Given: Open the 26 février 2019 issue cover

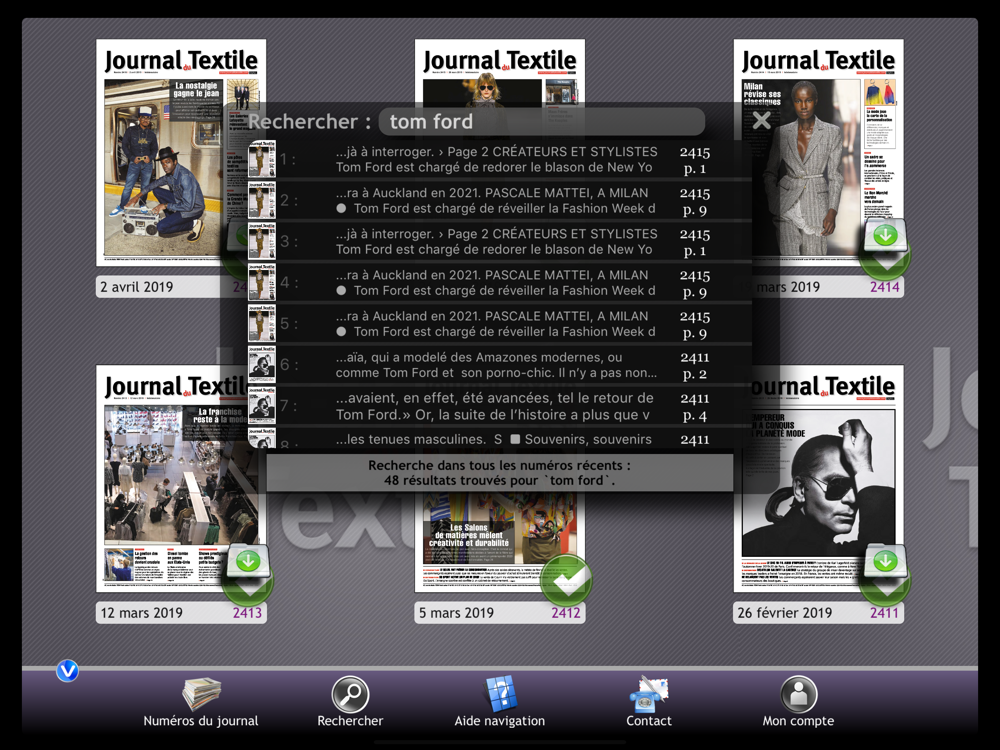Looking at the screenshot, I should point(818,478).
